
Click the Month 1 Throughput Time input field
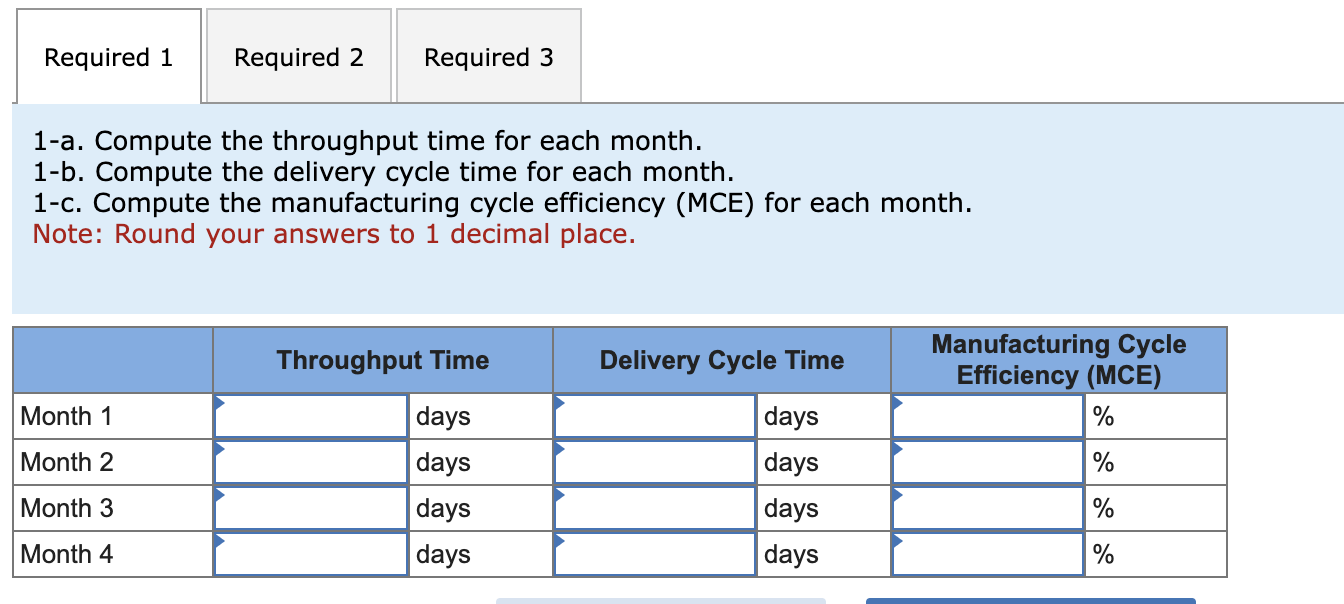pos(310,415)
